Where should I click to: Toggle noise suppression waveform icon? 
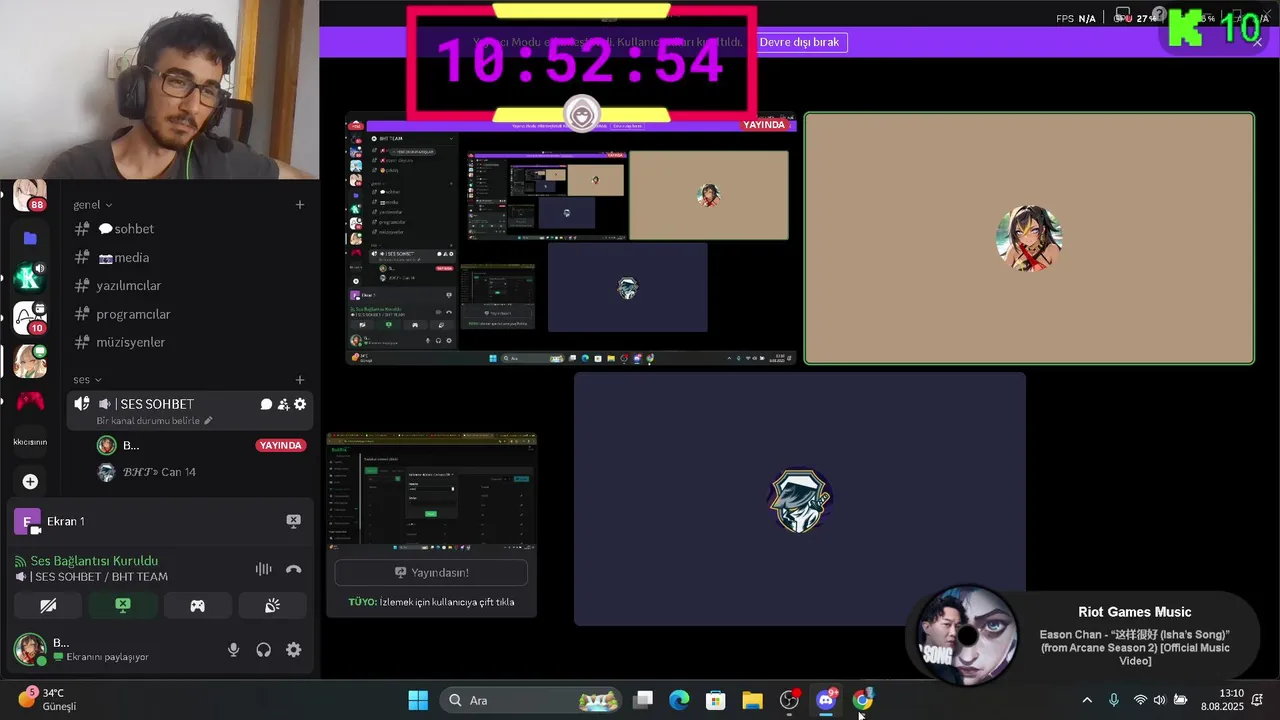263,569
